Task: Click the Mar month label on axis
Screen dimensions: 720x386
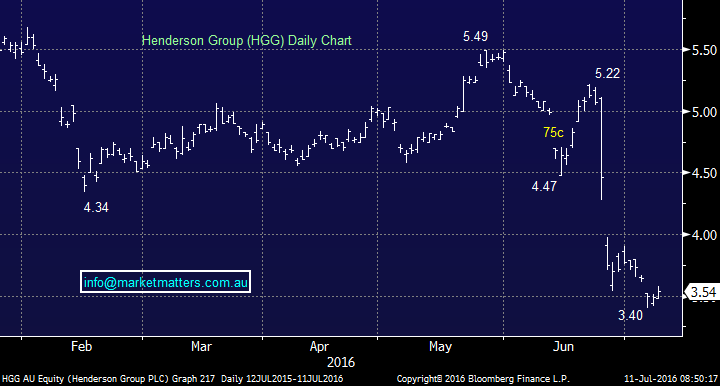Action: click(201, 346)
